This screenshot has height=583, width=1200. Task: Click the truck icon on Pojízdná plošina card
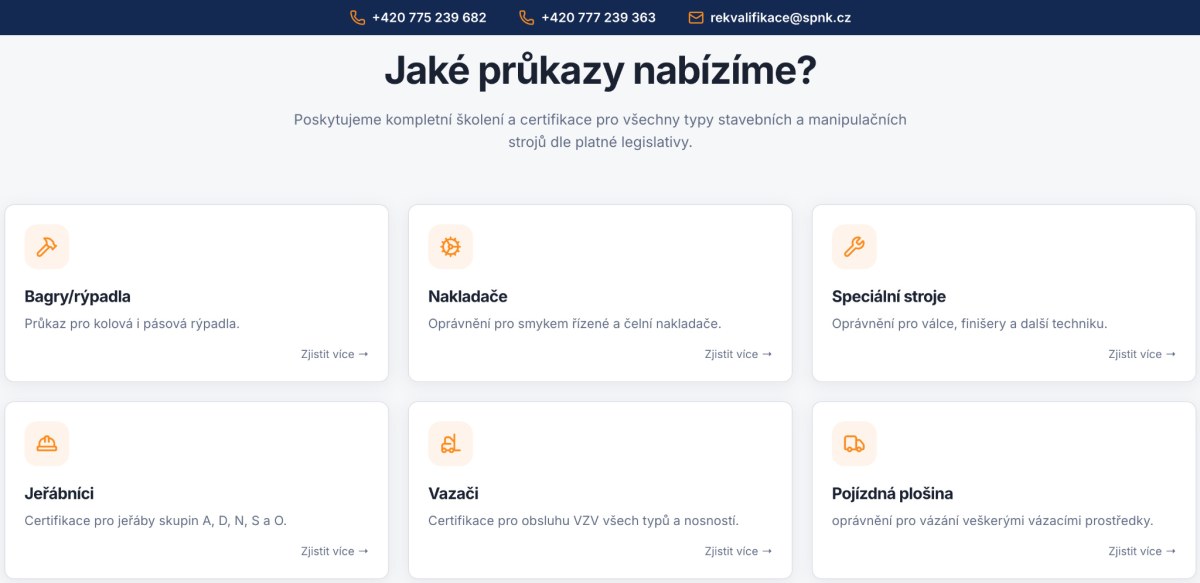tap(854, 444)
